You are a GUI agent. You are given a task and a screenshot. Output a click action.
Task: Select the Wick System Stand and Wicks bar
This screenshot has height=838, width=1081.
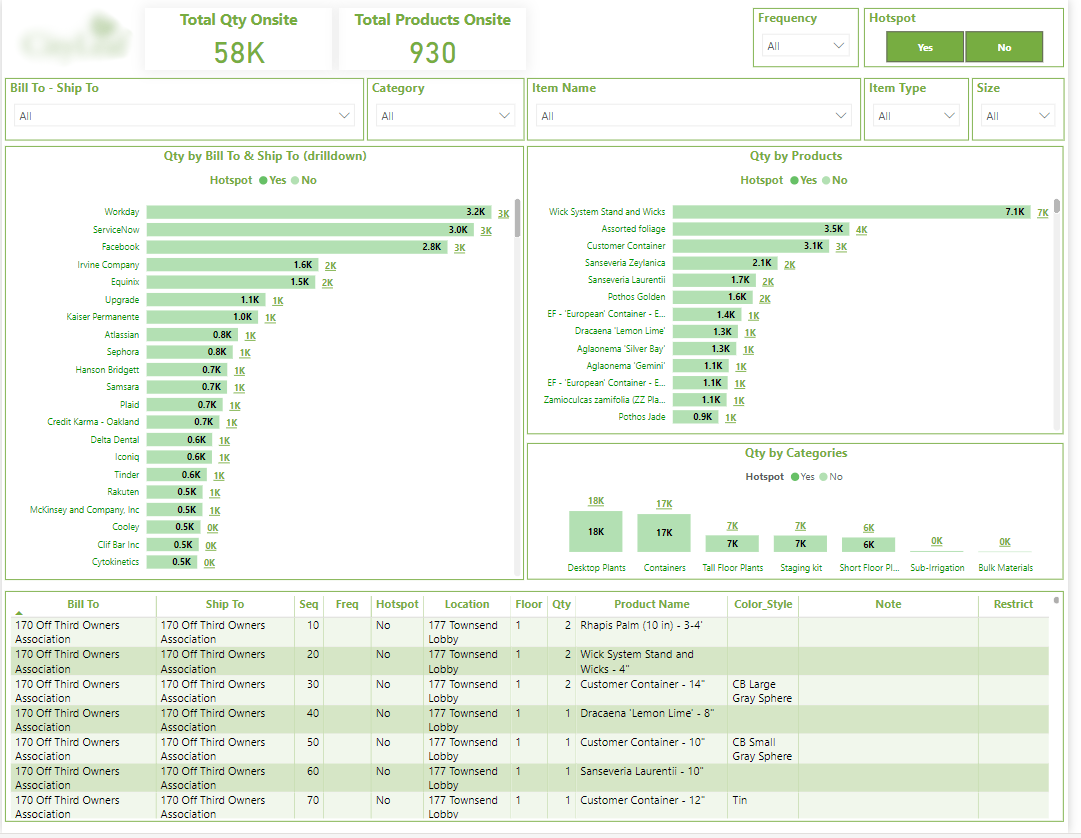tap(850, 211)
